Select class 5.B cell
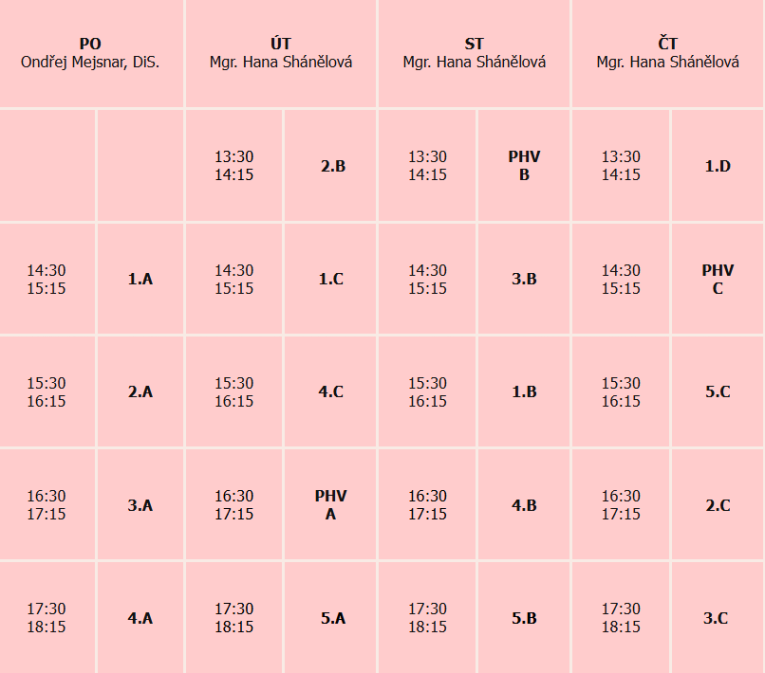Viewport: 765px width, 673px height. (524, 618)
